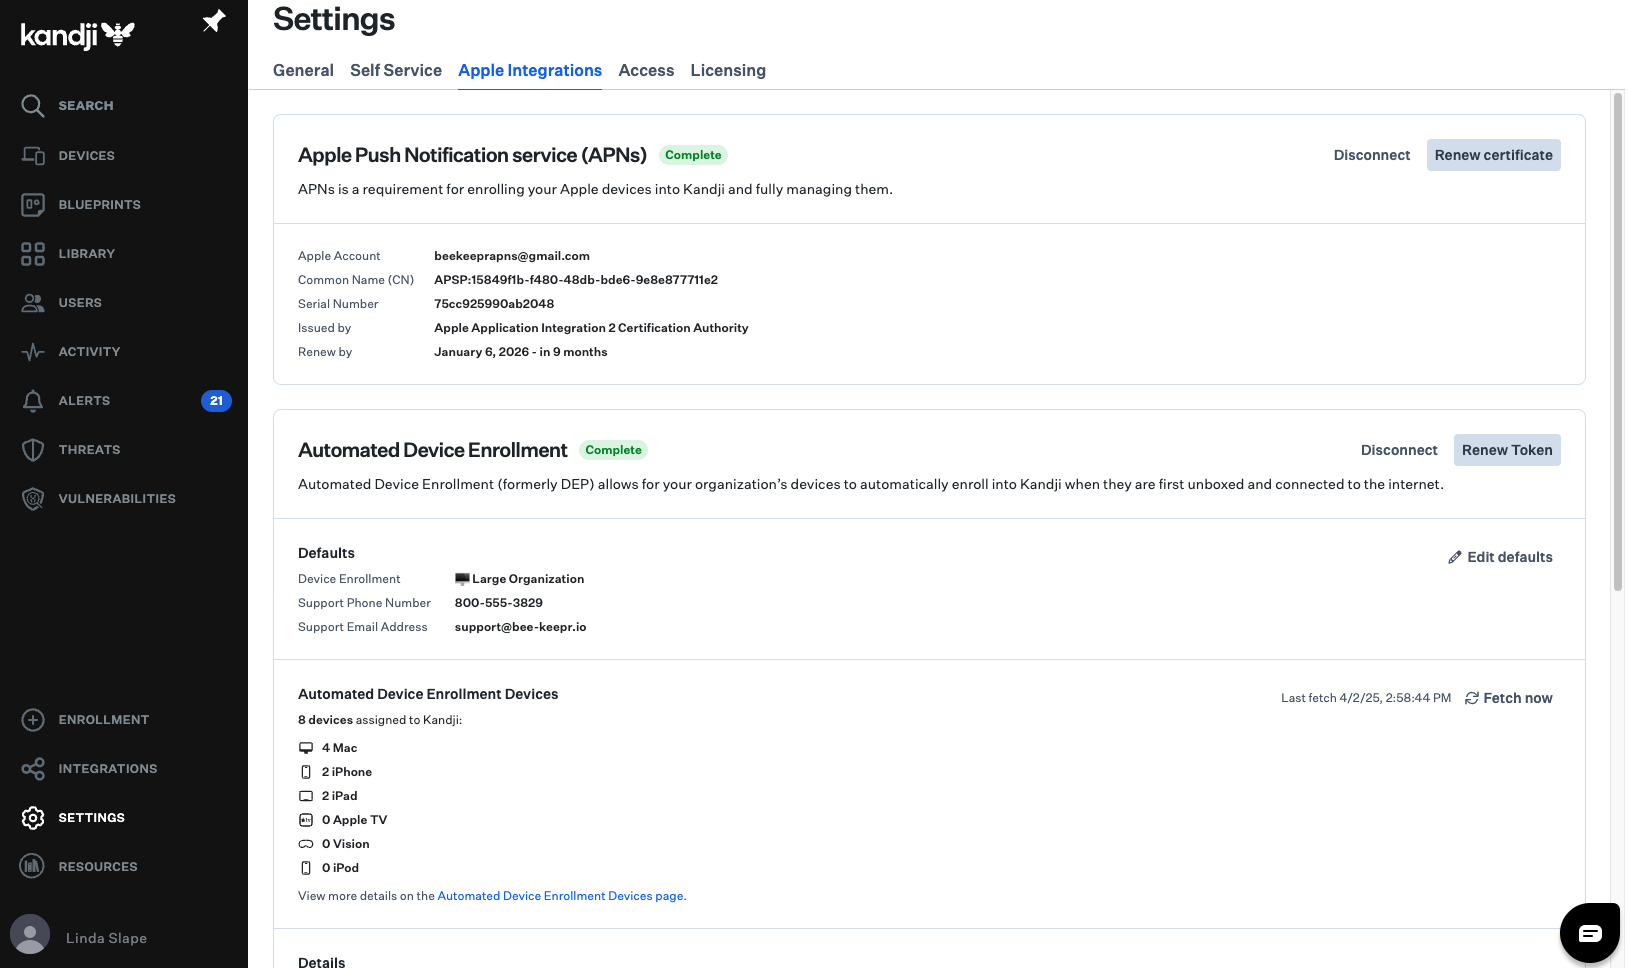Click the Renew by January 6, 2026 date
The height and width of the screenshot is (968, 1628).
(x=521, y=352)
